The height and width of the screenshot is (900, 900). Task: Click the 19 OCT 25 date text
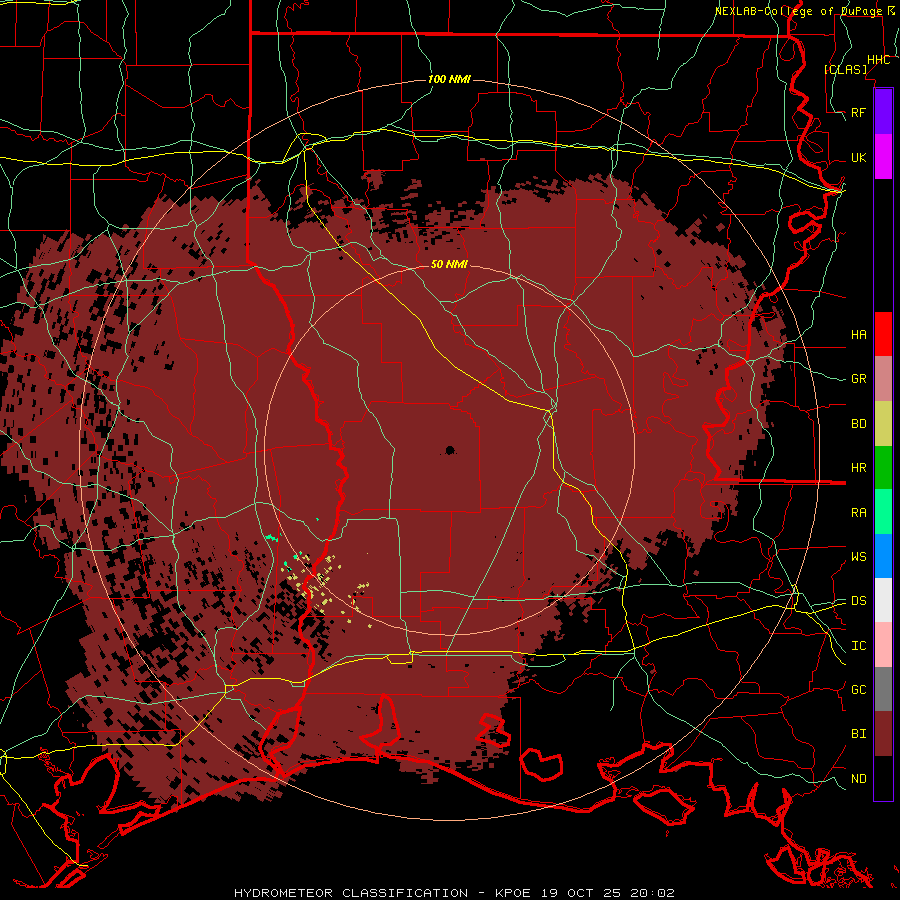582,893
